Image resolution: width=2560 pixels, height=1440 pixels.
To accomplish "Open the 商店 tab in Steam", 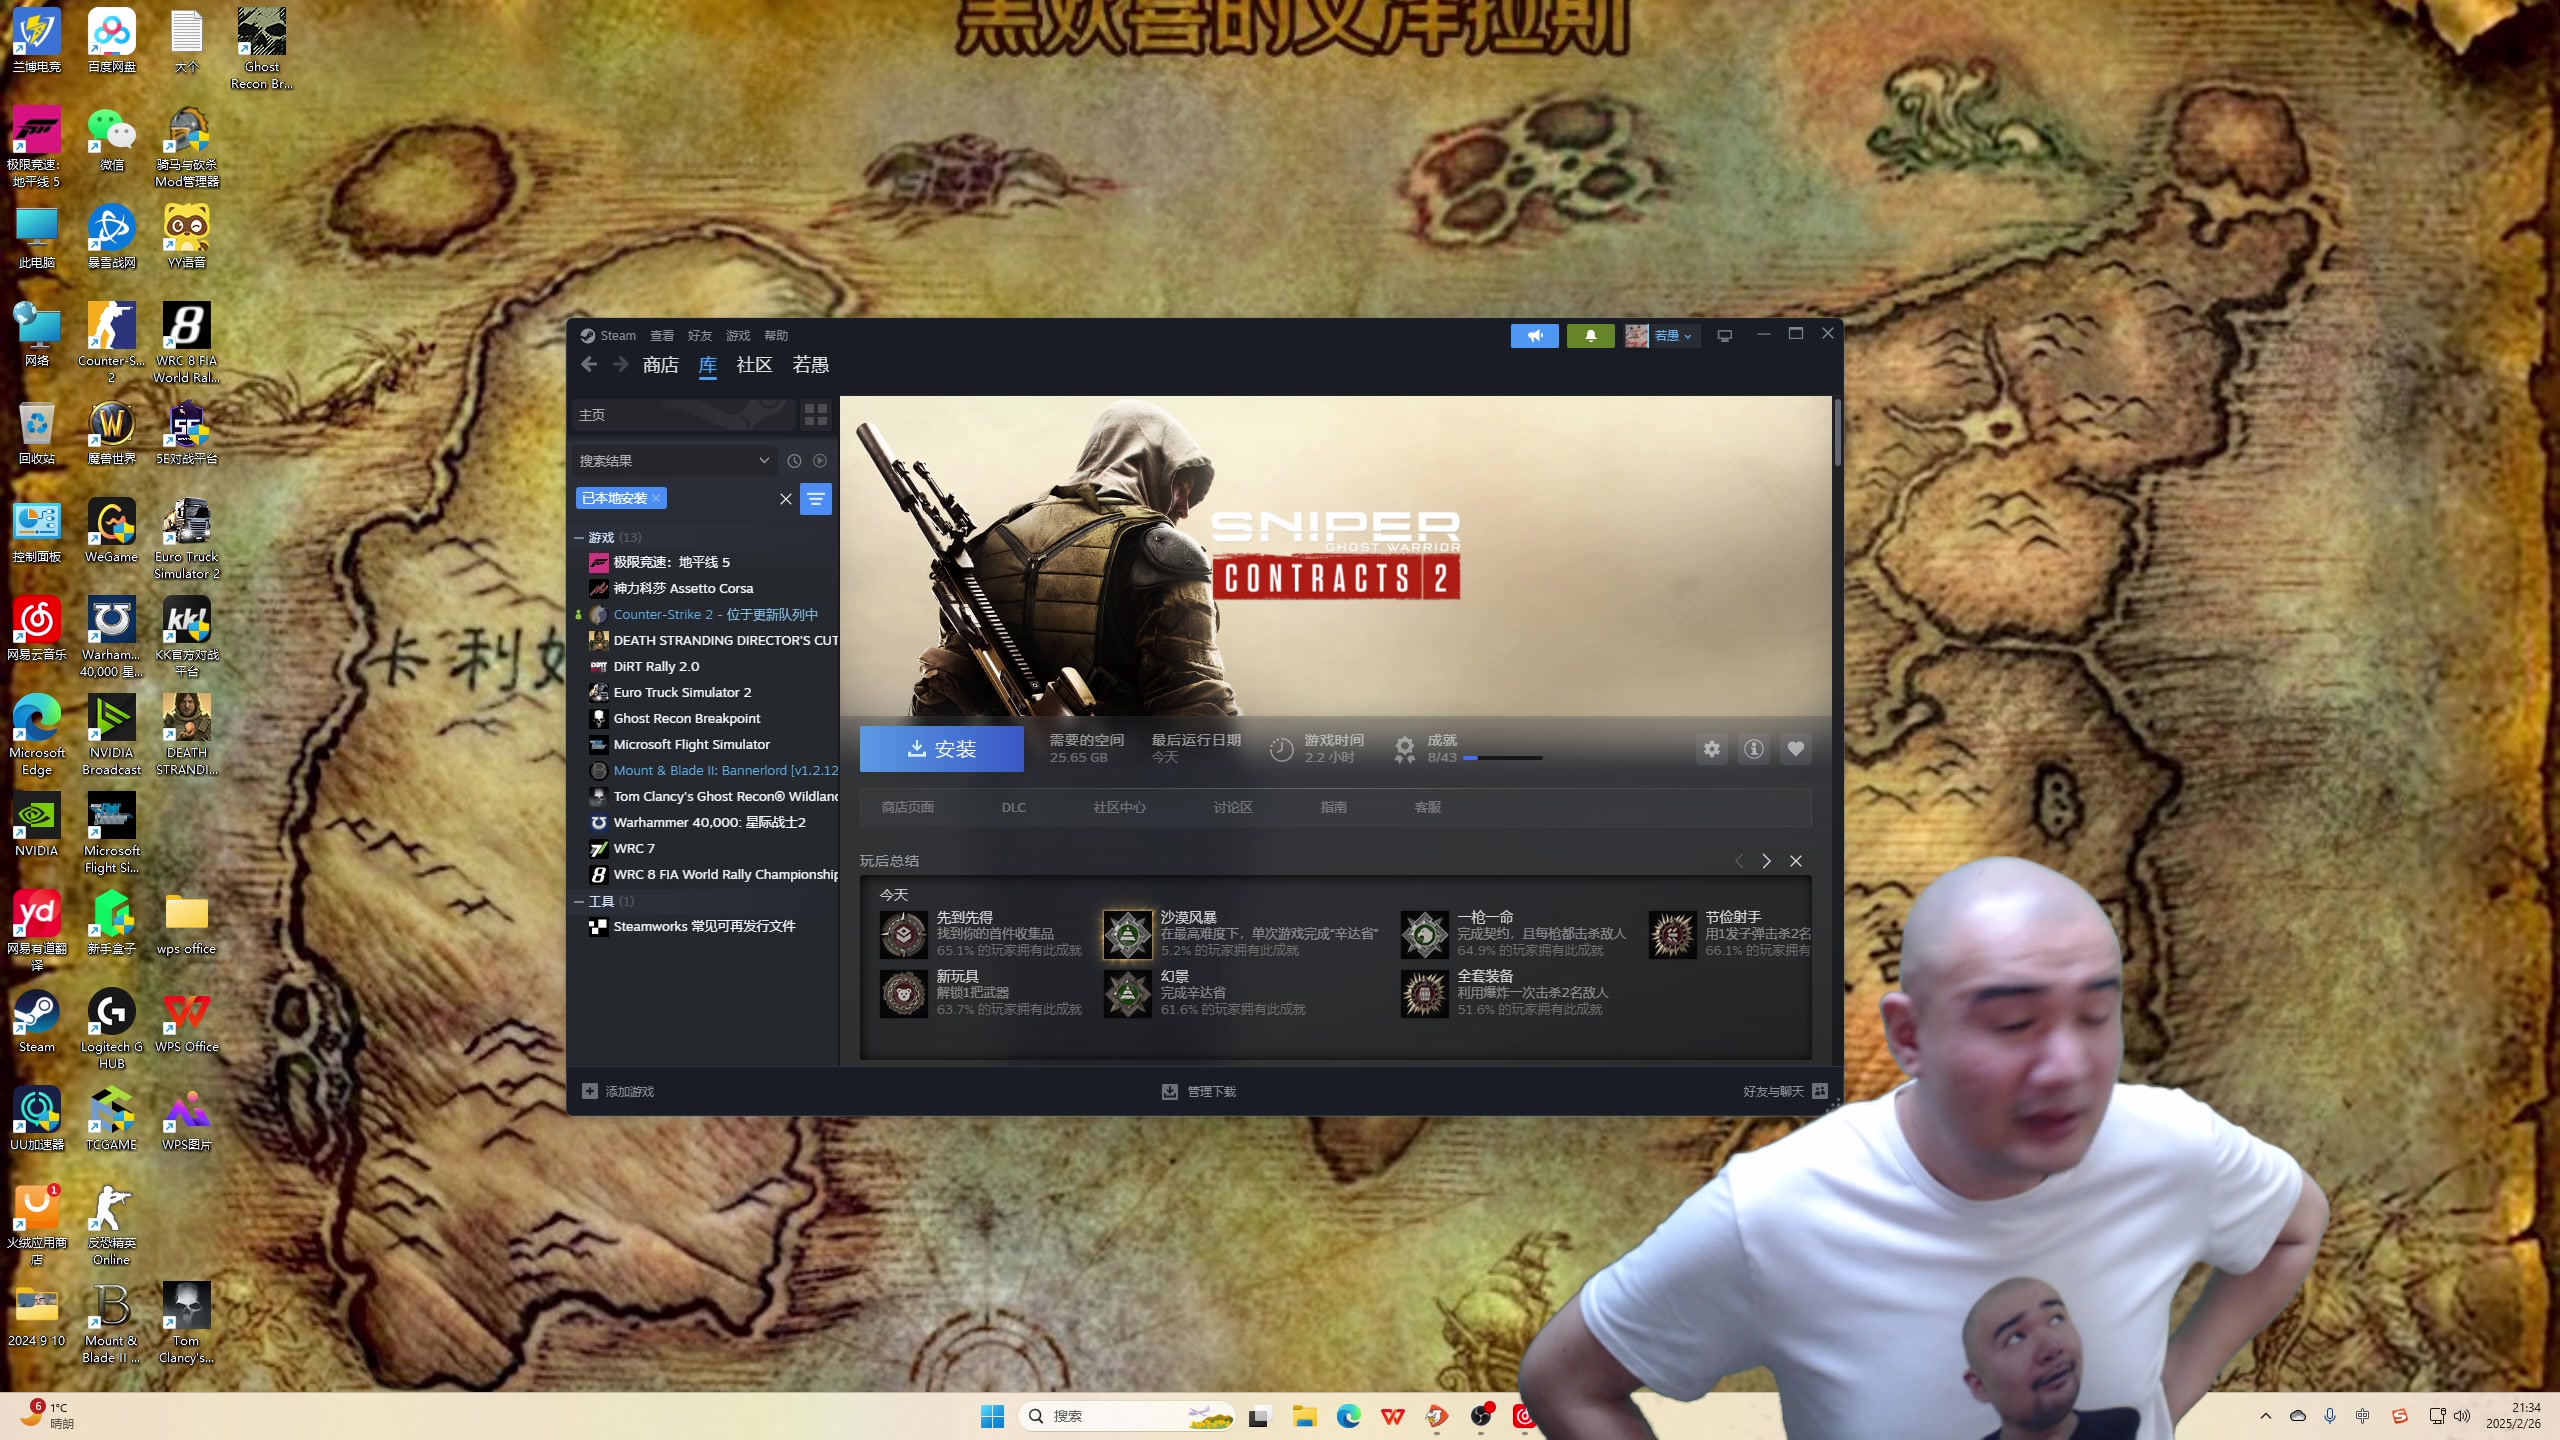I will point(660,365).
